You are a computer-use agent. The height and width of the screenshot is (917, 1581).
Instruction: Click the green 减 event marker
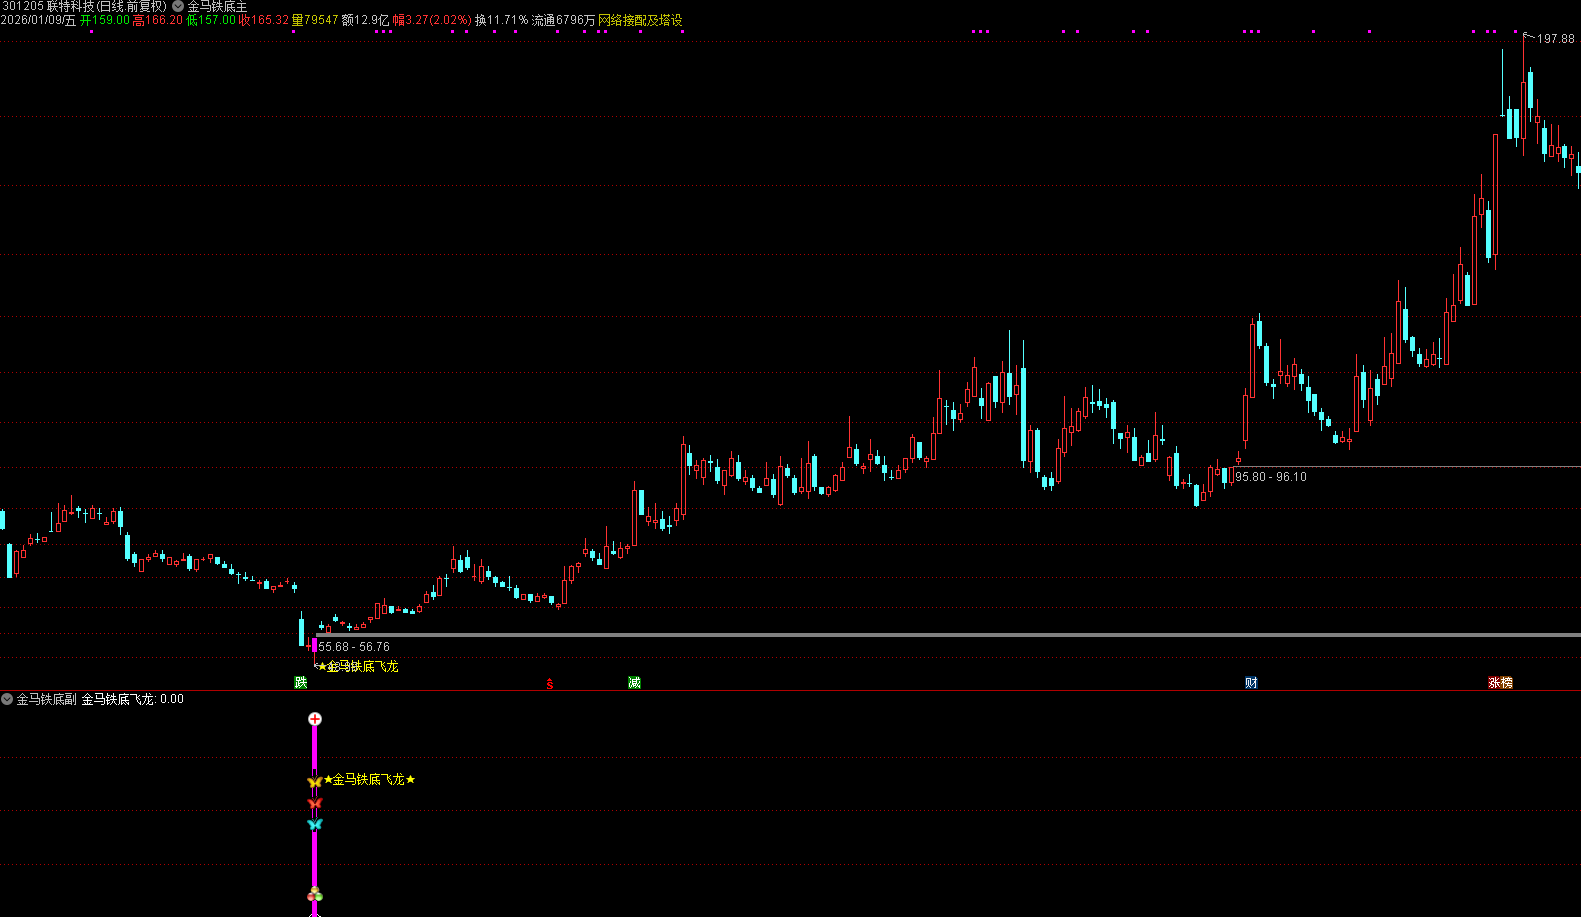coord(634,683)
